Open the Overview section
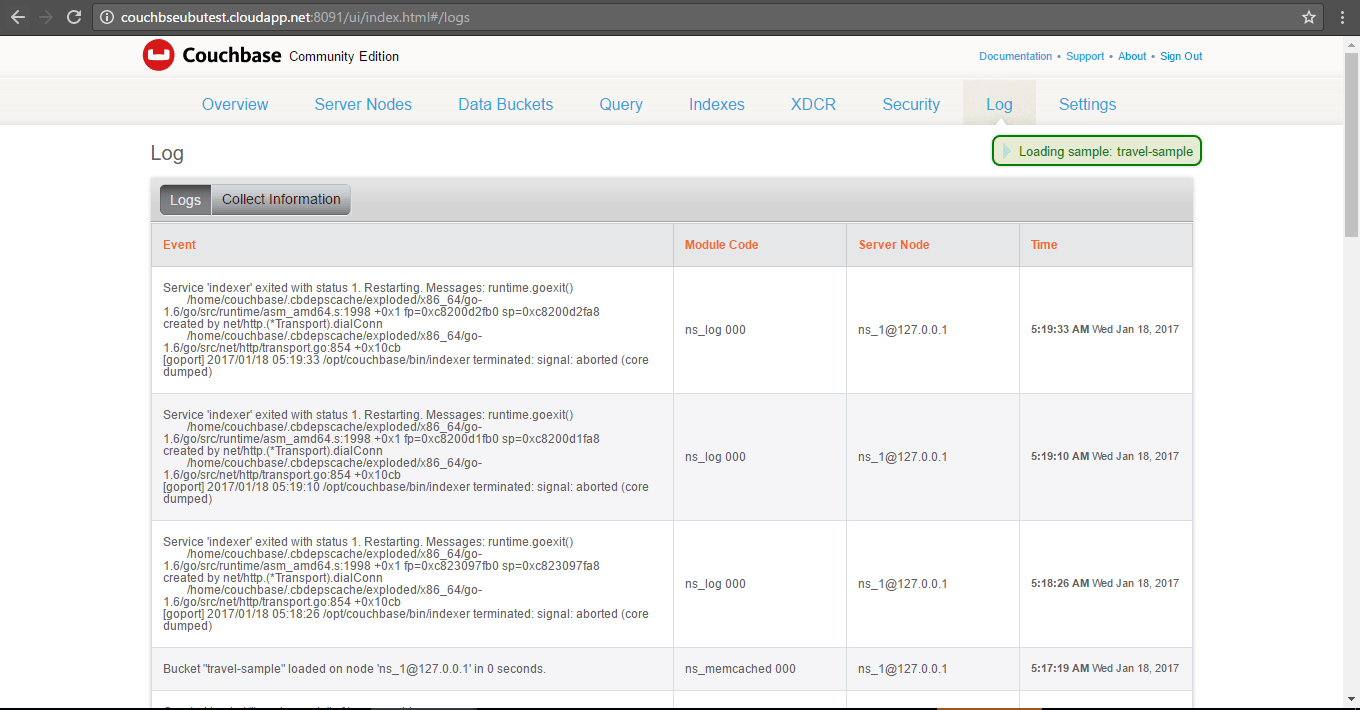Screen dimensions: 1360x710 click(235, 104)
